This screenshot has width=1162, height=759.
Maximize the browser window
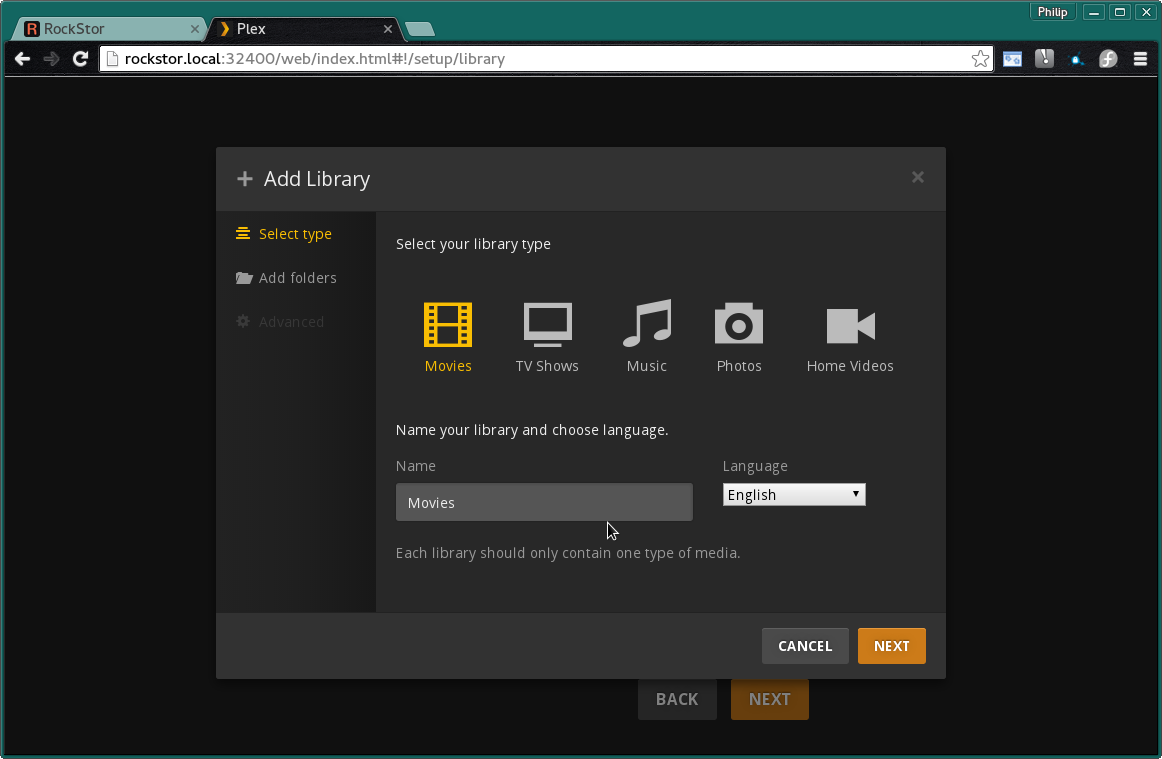coord(1120,12)
